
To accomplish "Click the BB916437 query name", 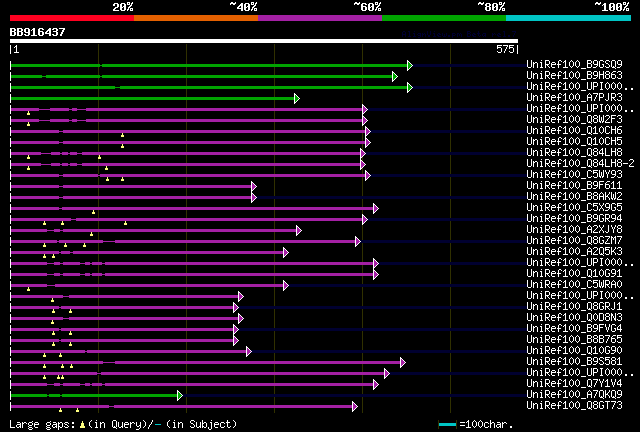I will pyautogui.click(x=38, y=32).
